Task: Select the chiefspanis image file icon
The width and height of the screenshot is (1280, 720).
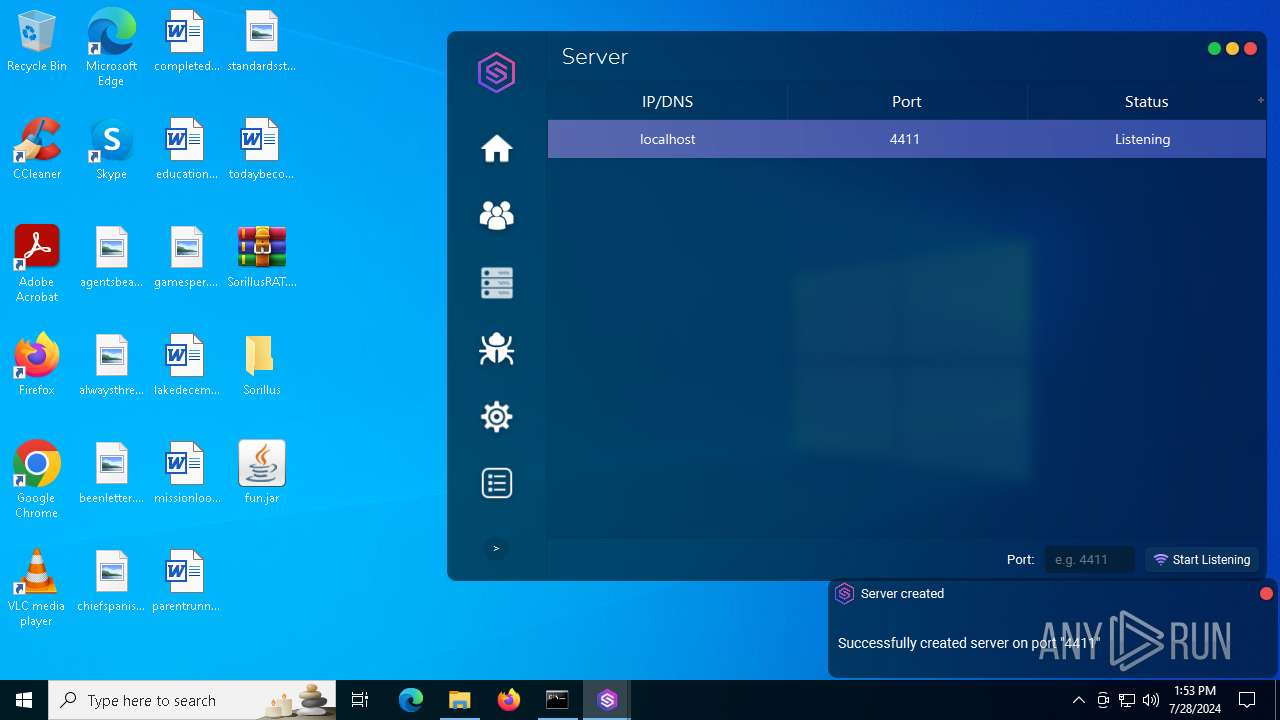Action: [x=111, y=581]
